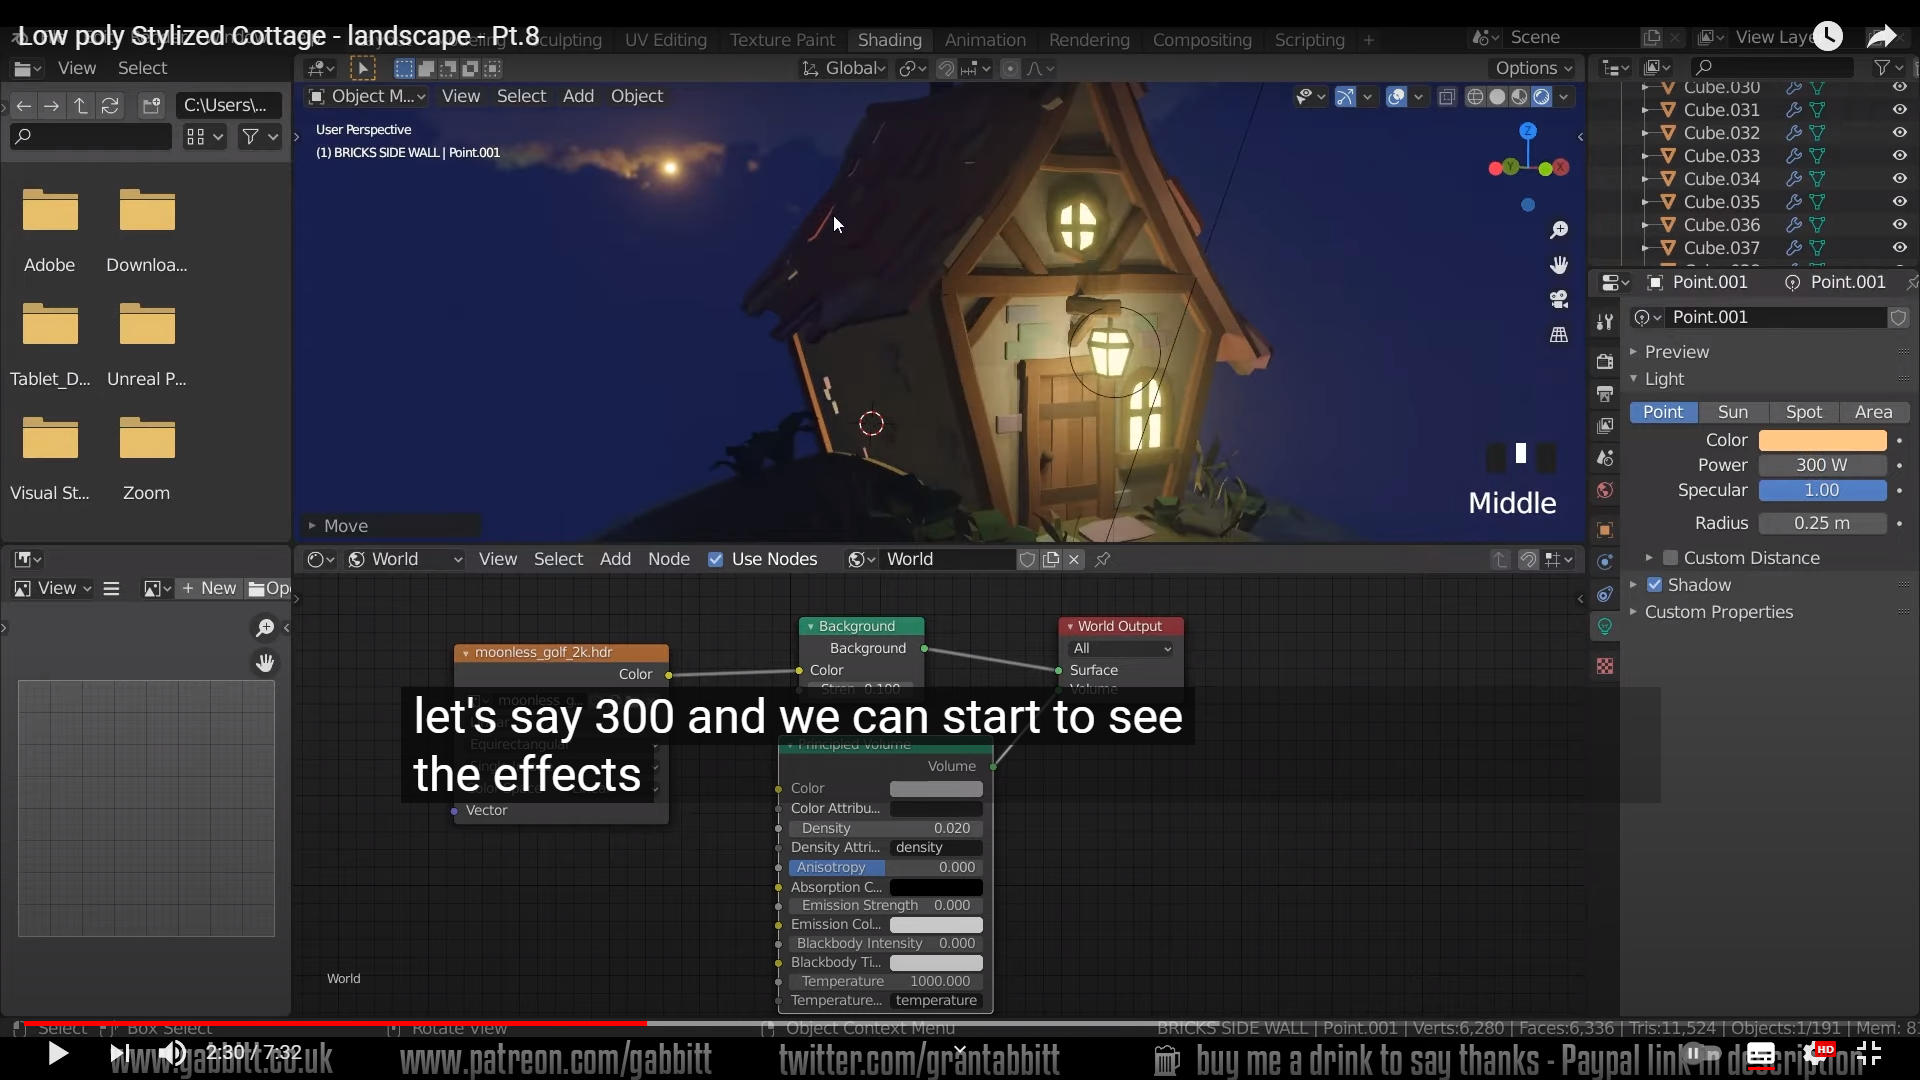Viewport: 1920px width, 1080px height.
Task: Open the Node menu in shader editor
Action: pos(668,559)
